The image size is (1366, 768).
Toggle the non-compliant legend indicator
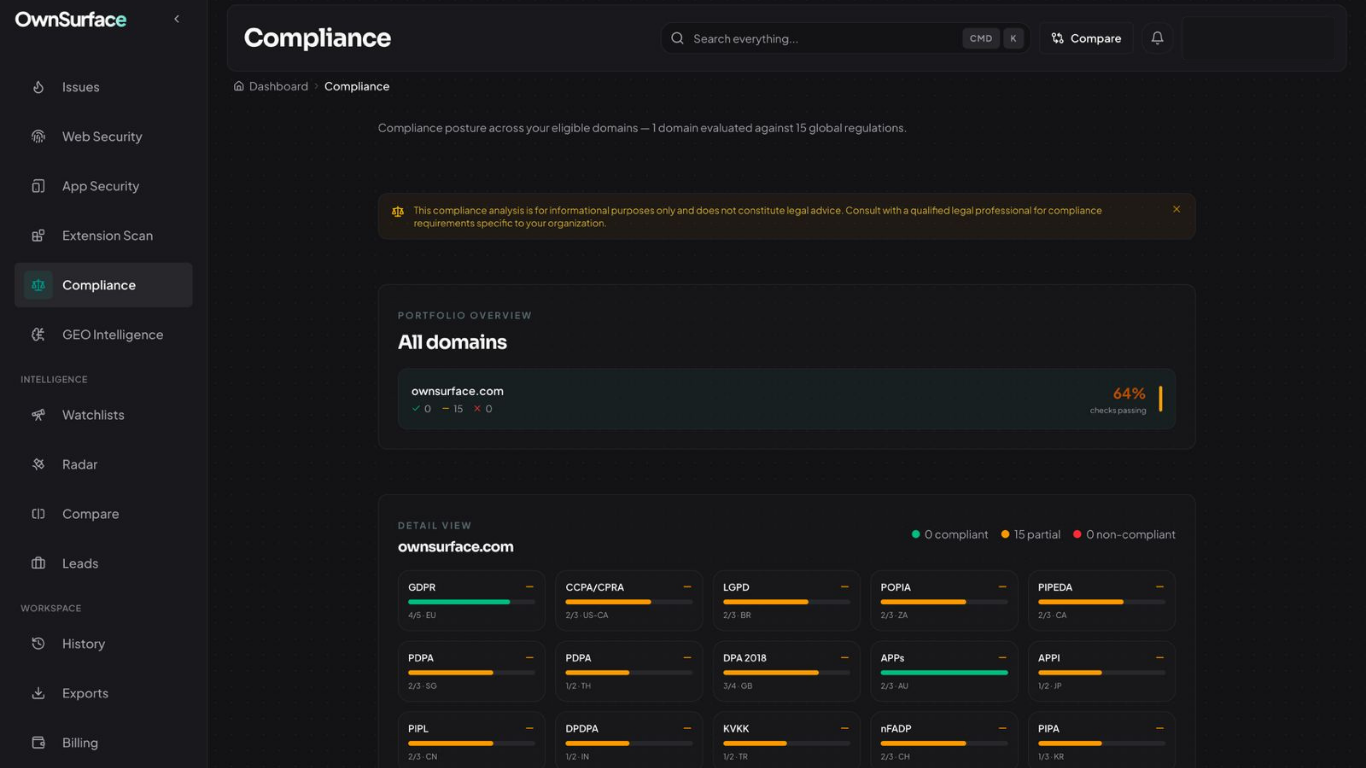point(1077,534)
